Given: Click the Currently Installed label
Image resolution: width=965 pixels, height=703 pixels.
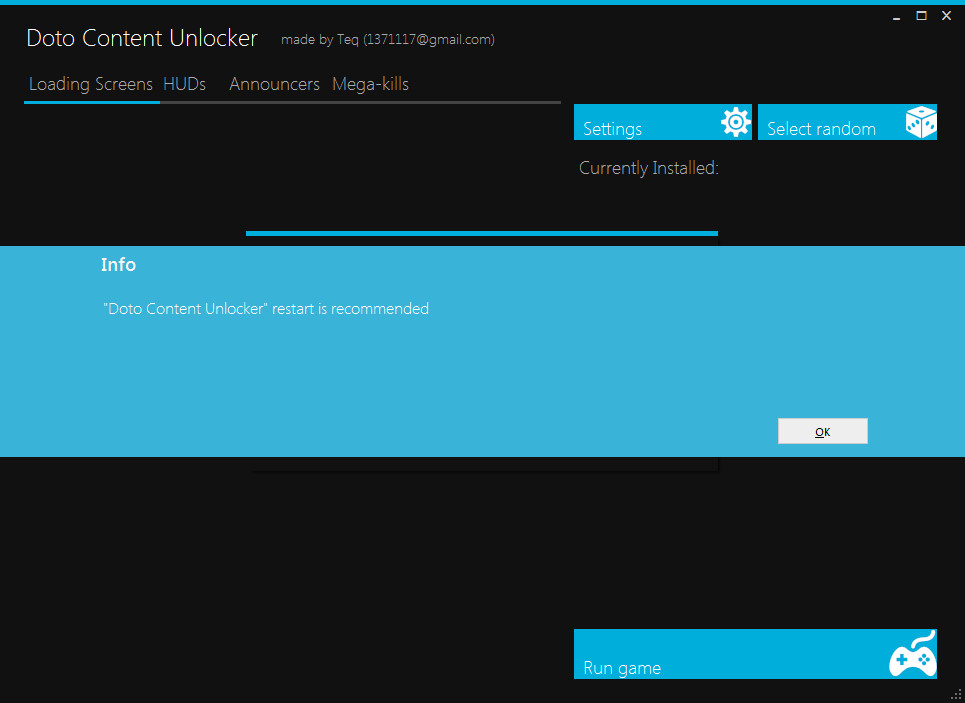Looking at the screenshot, I should tap(648, 168).
